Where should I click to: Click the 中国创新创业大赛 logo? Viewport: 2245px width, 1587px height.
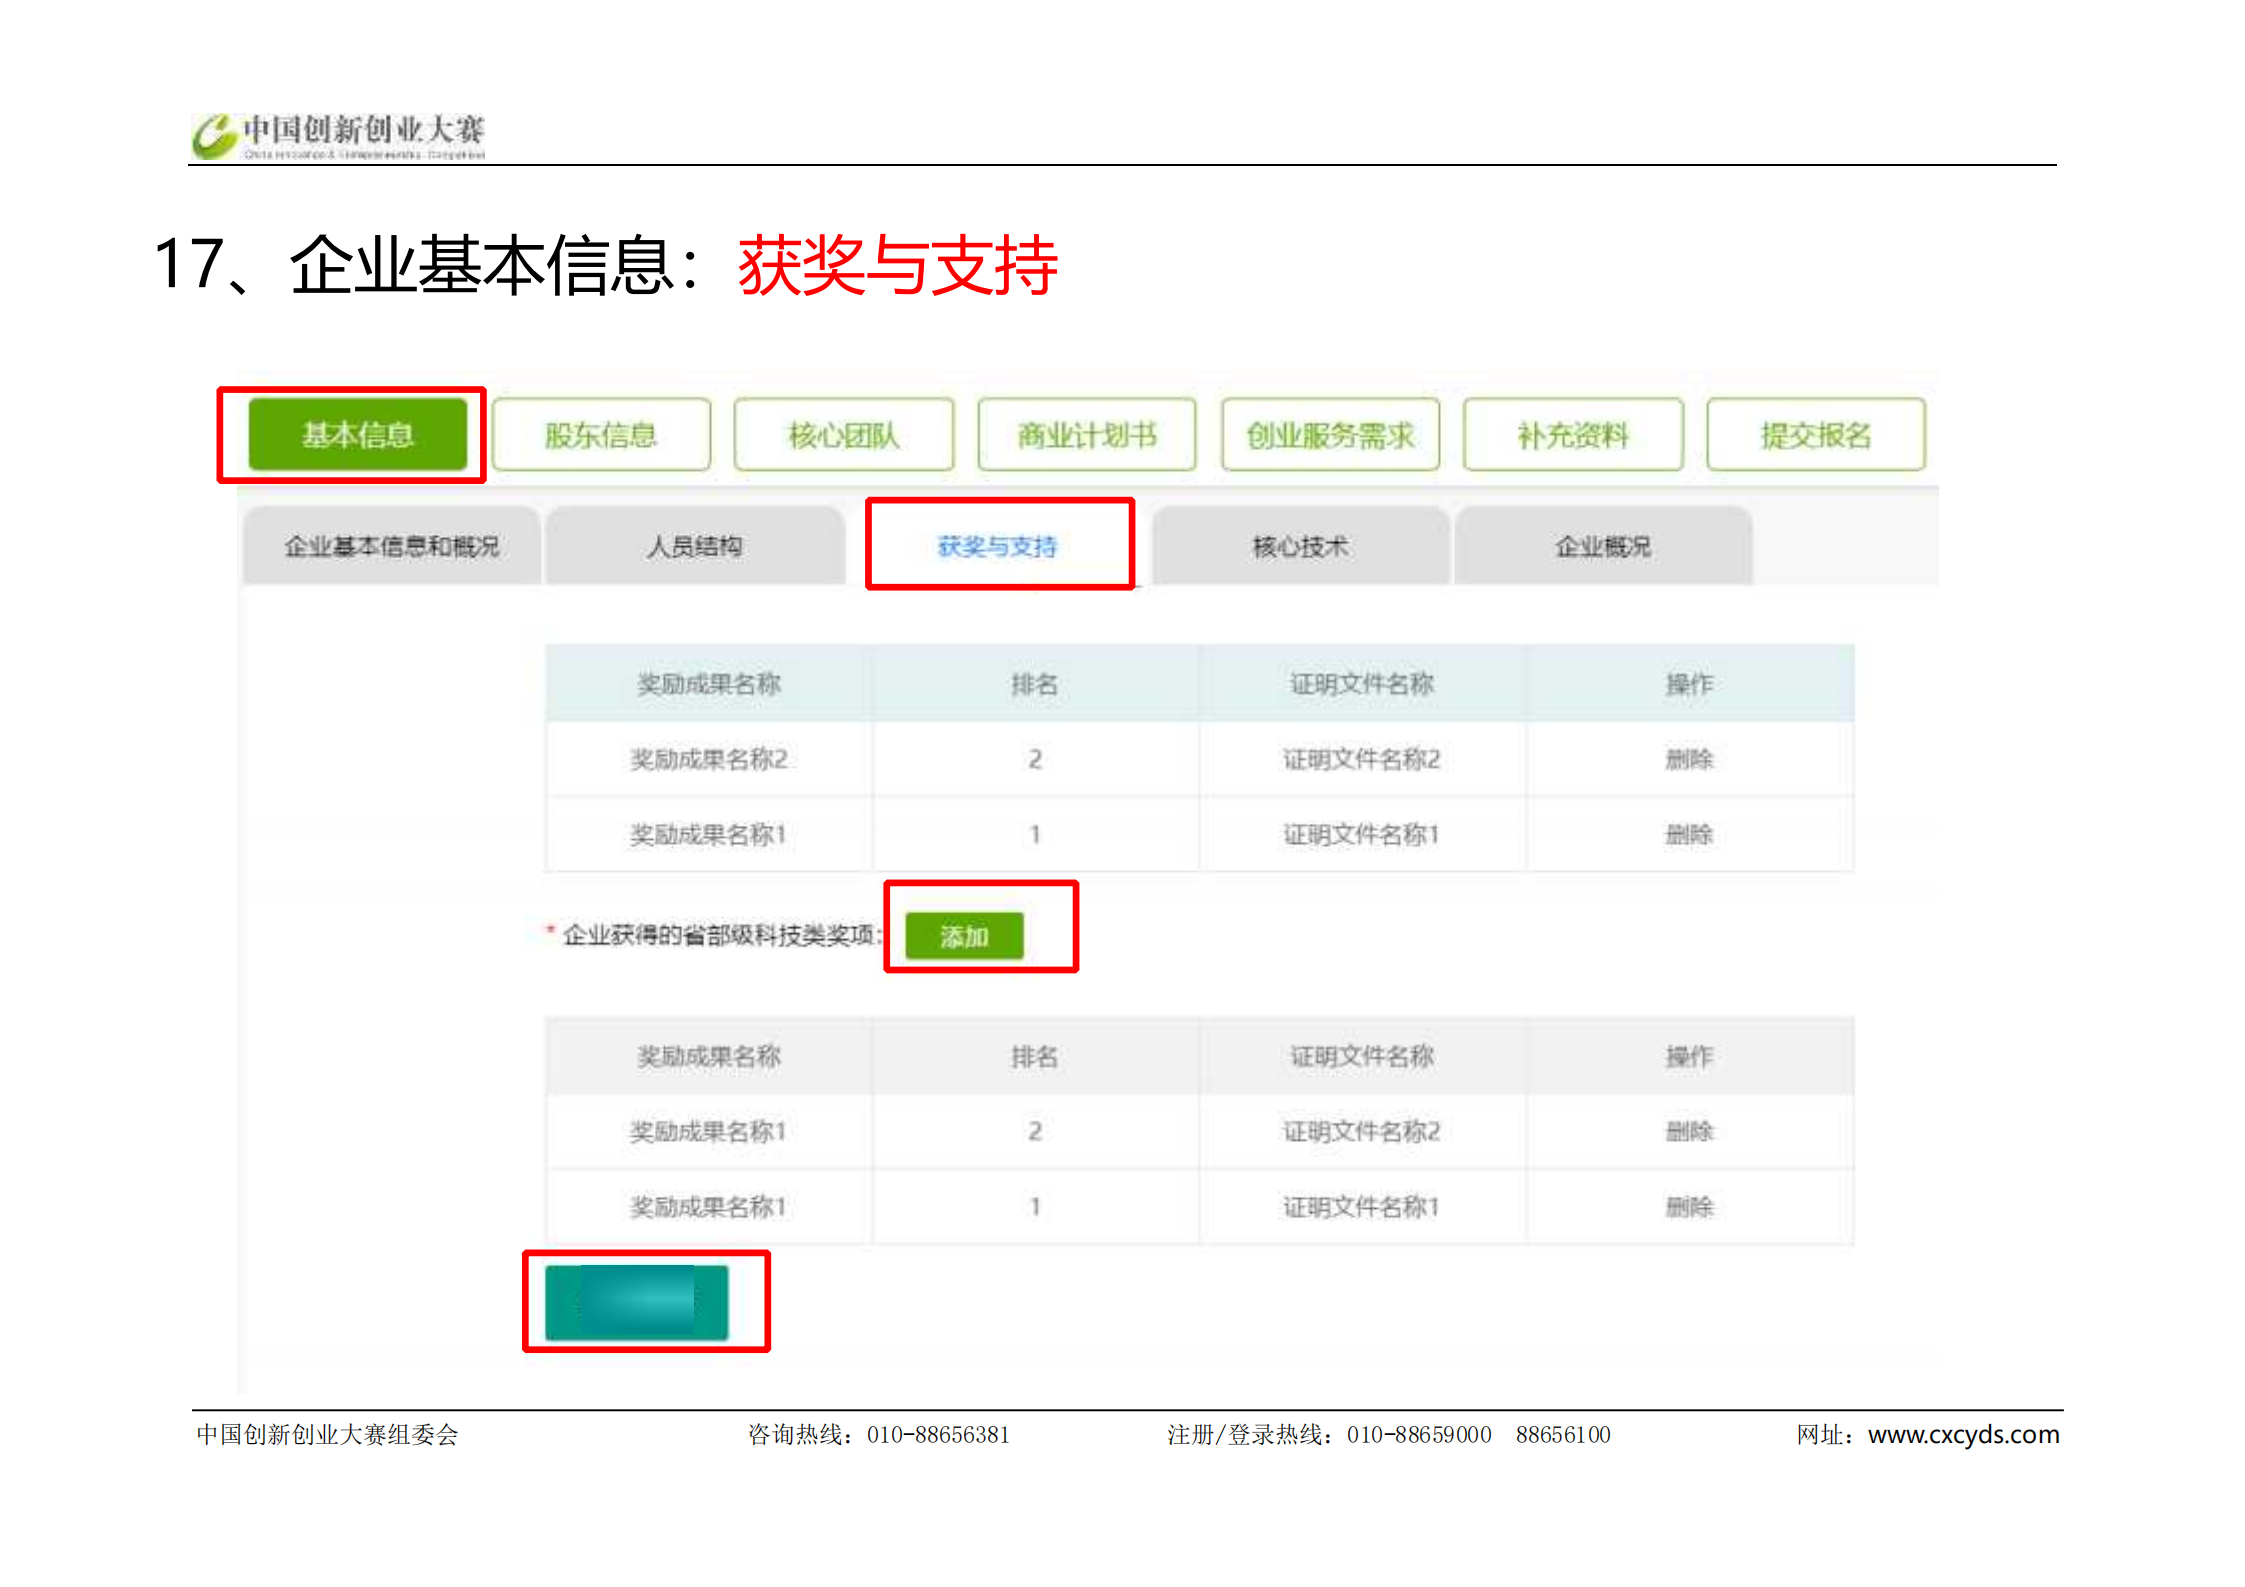(340, 135)
